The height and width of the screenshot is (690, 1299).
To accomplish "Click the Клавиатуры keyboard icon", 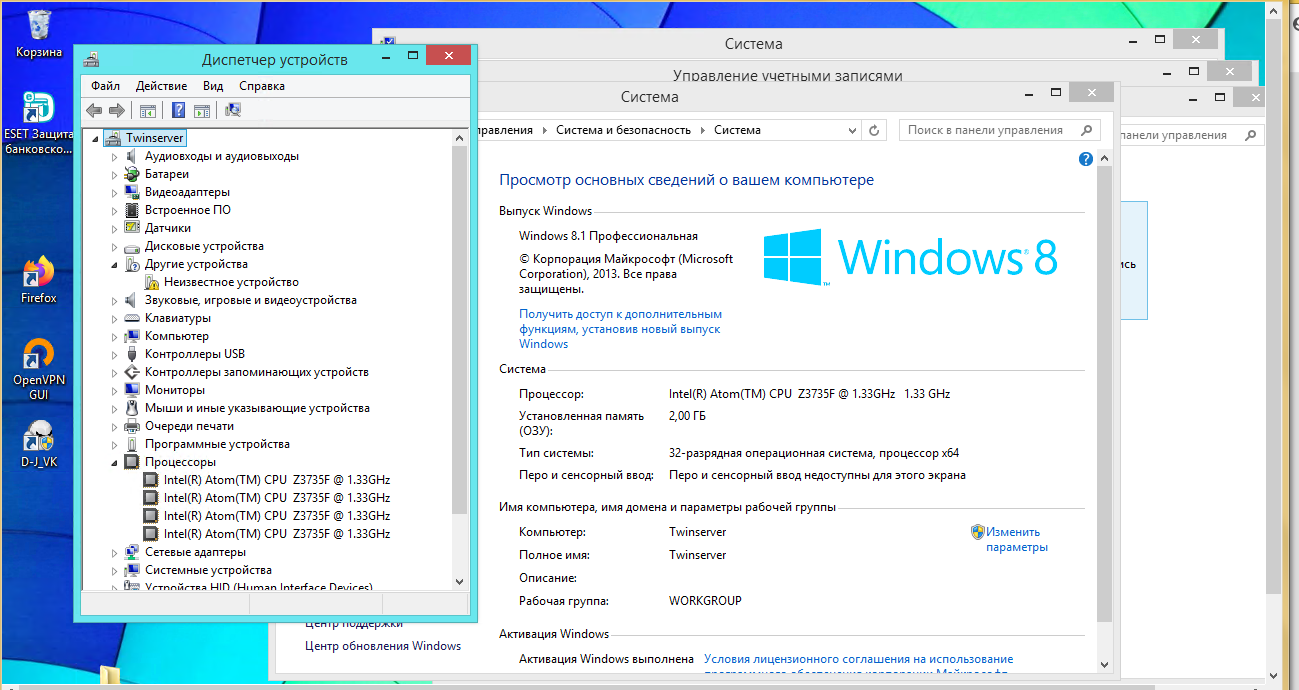I will tap(132, 318).
